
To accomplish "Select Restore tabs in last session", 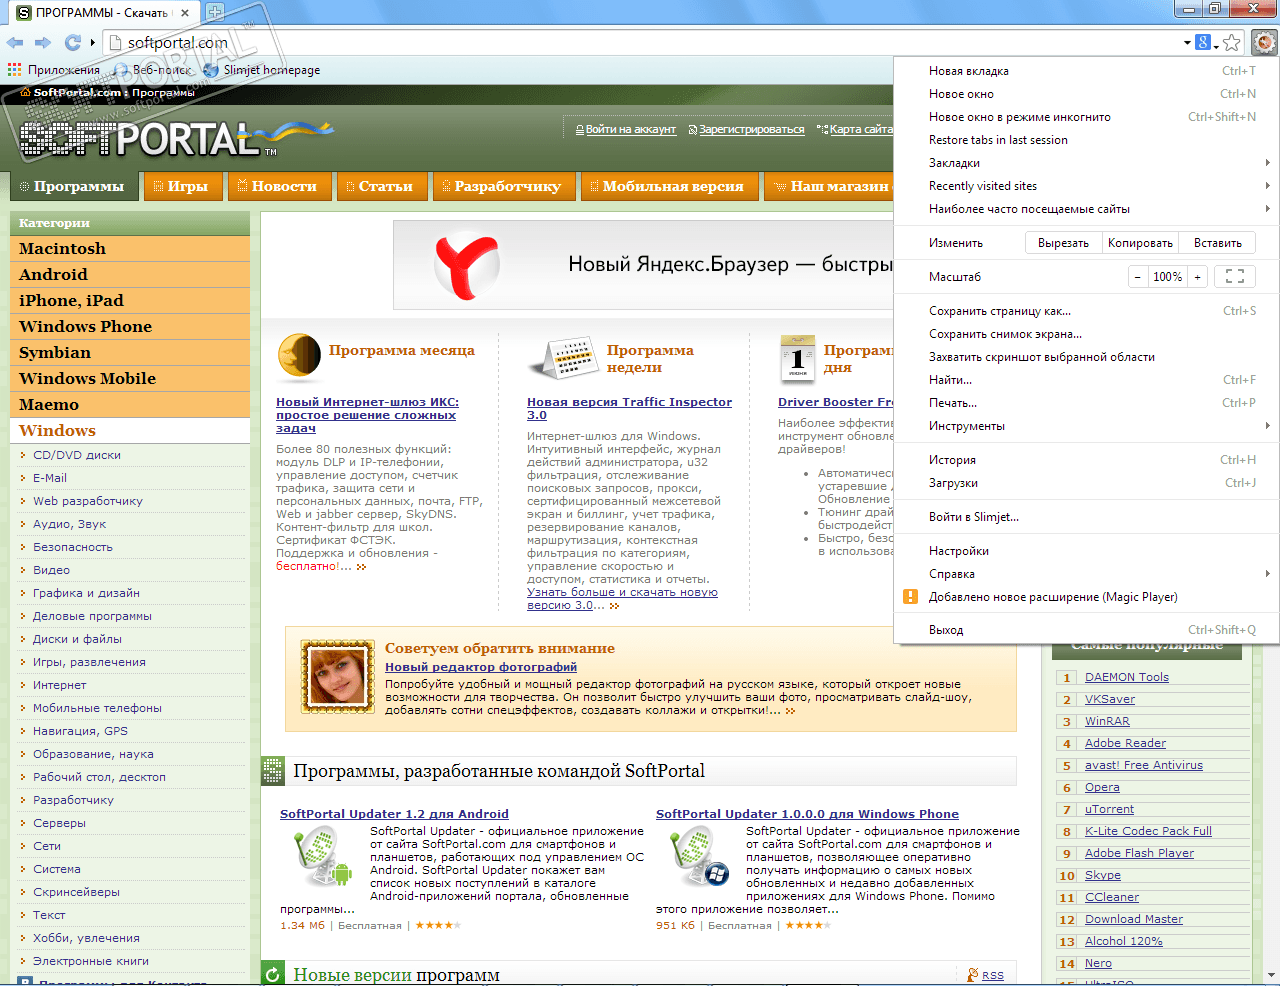I will pos(1086,140).
